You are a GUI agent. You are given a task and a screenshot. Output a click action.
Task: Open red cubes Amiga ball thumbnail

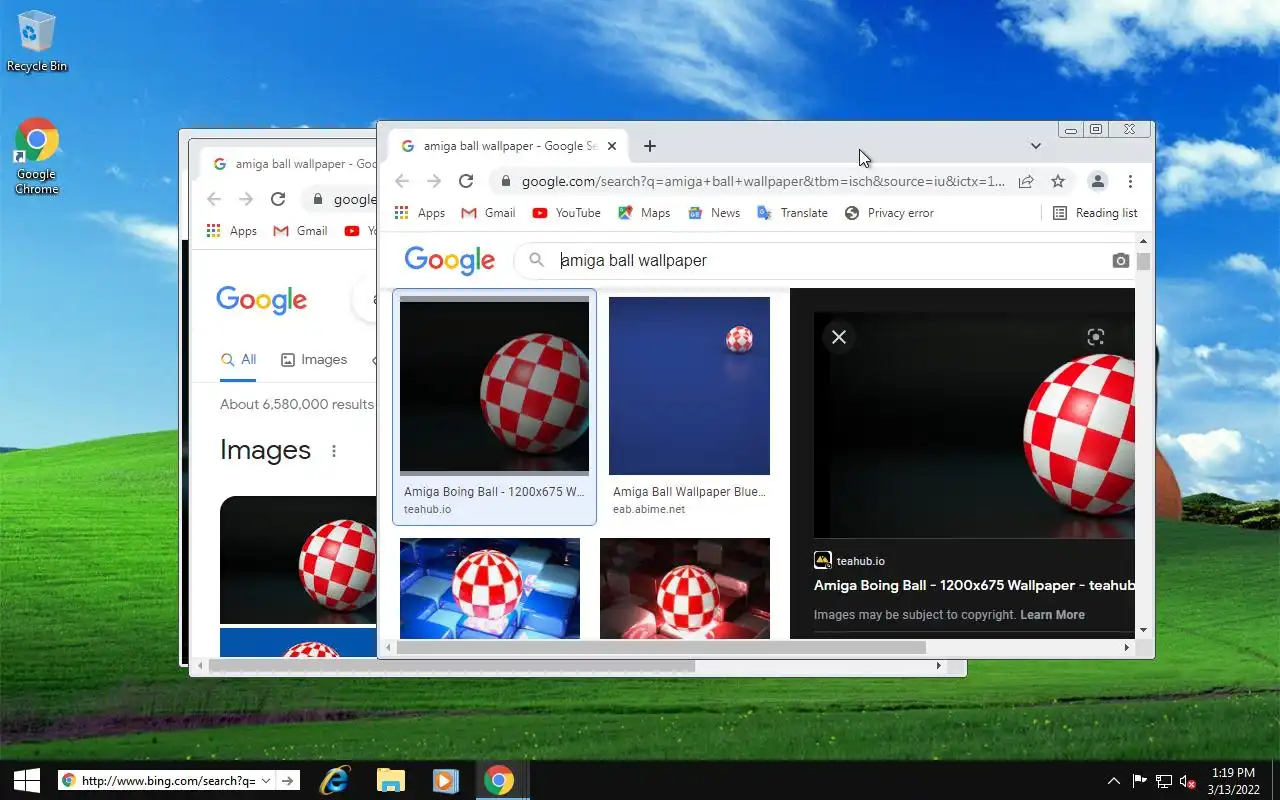tap(685, 589)
